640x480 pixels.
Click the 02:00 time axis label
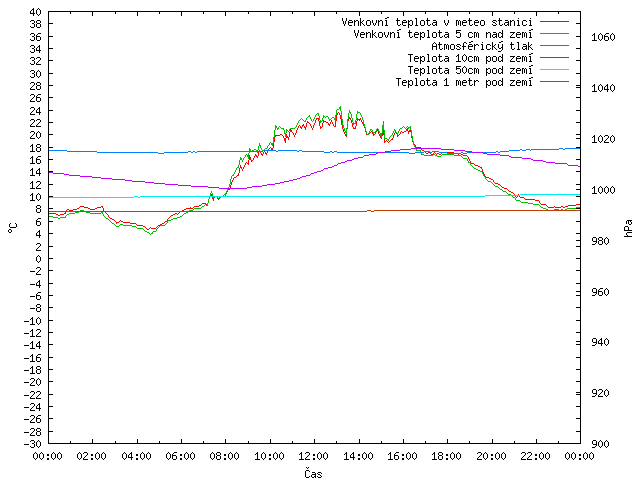(91, 456)
